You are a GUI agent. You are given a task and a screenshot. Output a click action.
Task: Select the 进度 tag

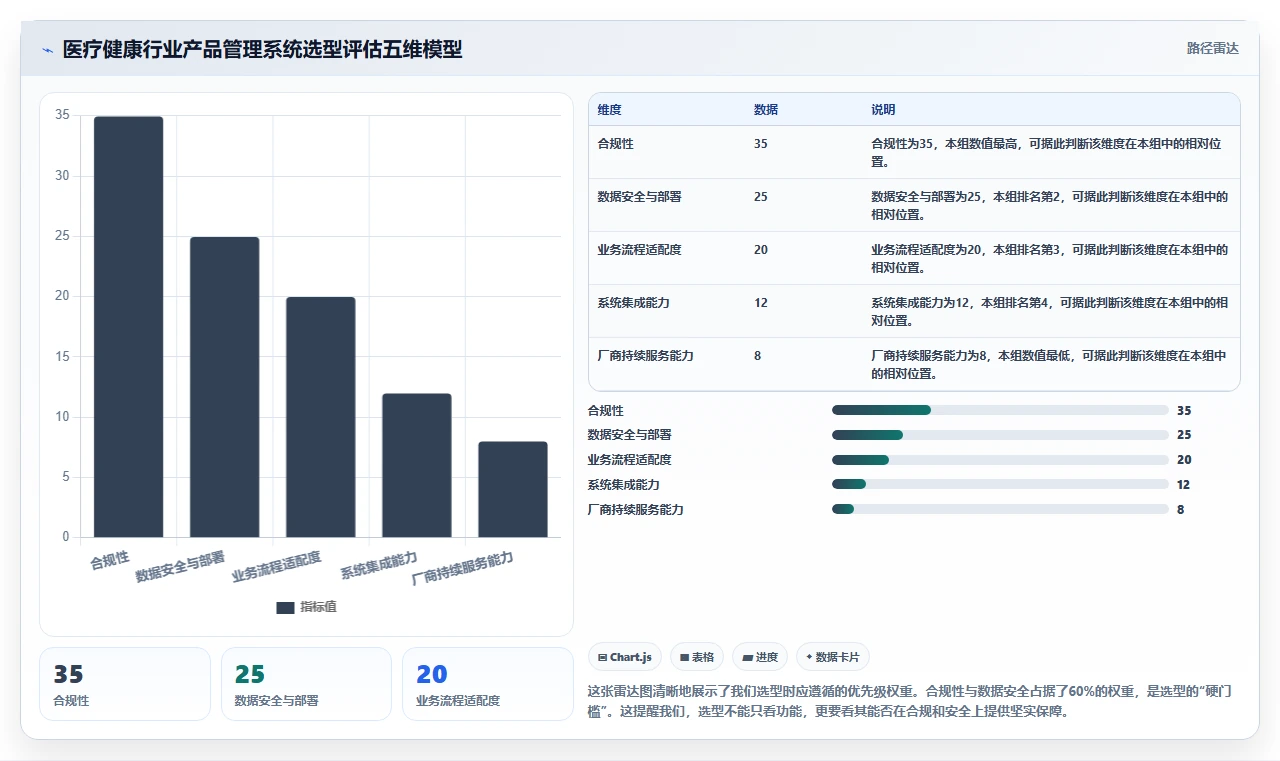pyautogui.click(x=760, y=657)
